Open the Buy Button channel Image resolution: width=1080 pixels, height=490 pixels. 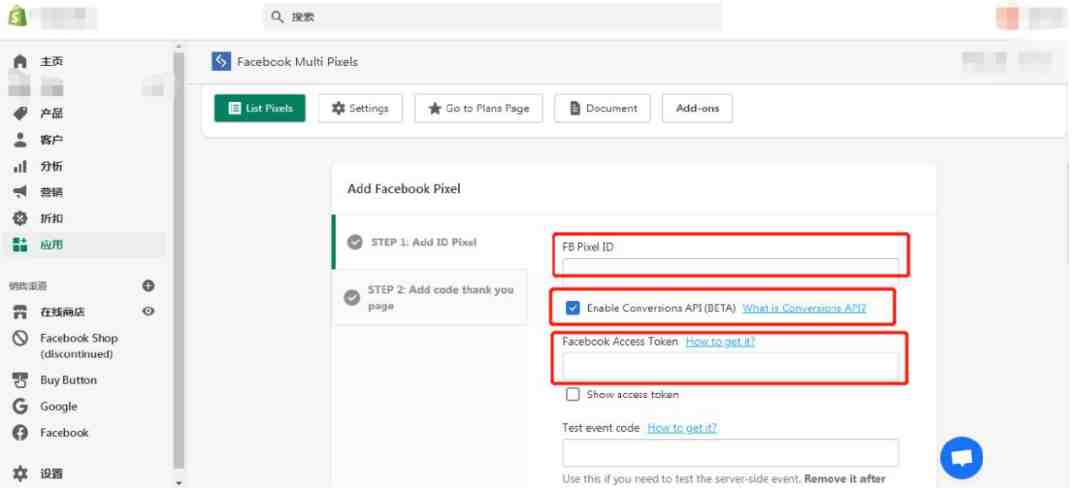pos(68,380)
